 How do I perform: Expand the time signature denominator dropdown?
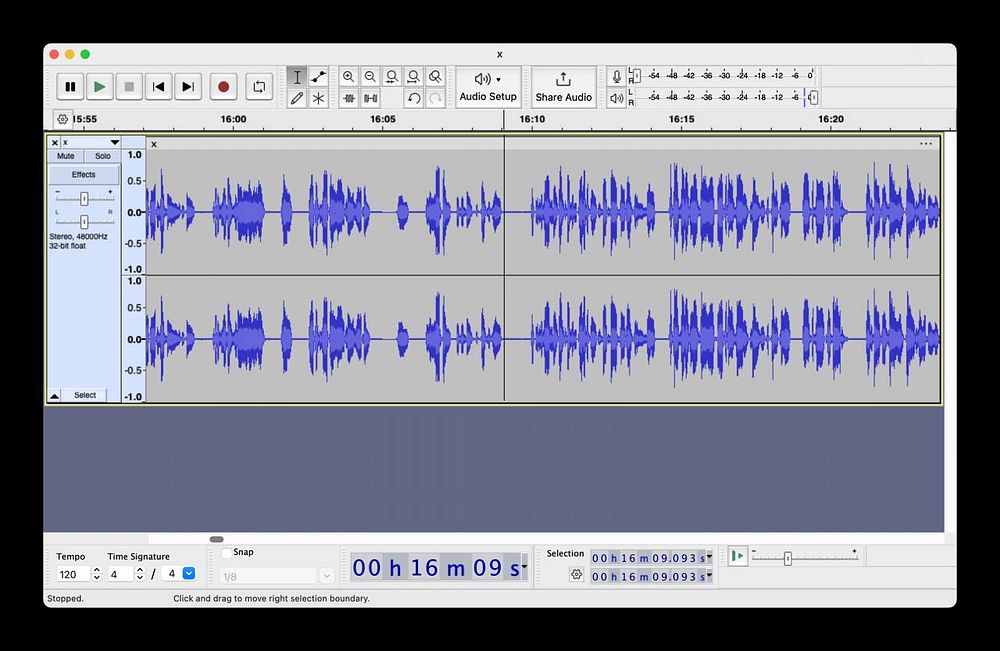[x=189, y=574]
